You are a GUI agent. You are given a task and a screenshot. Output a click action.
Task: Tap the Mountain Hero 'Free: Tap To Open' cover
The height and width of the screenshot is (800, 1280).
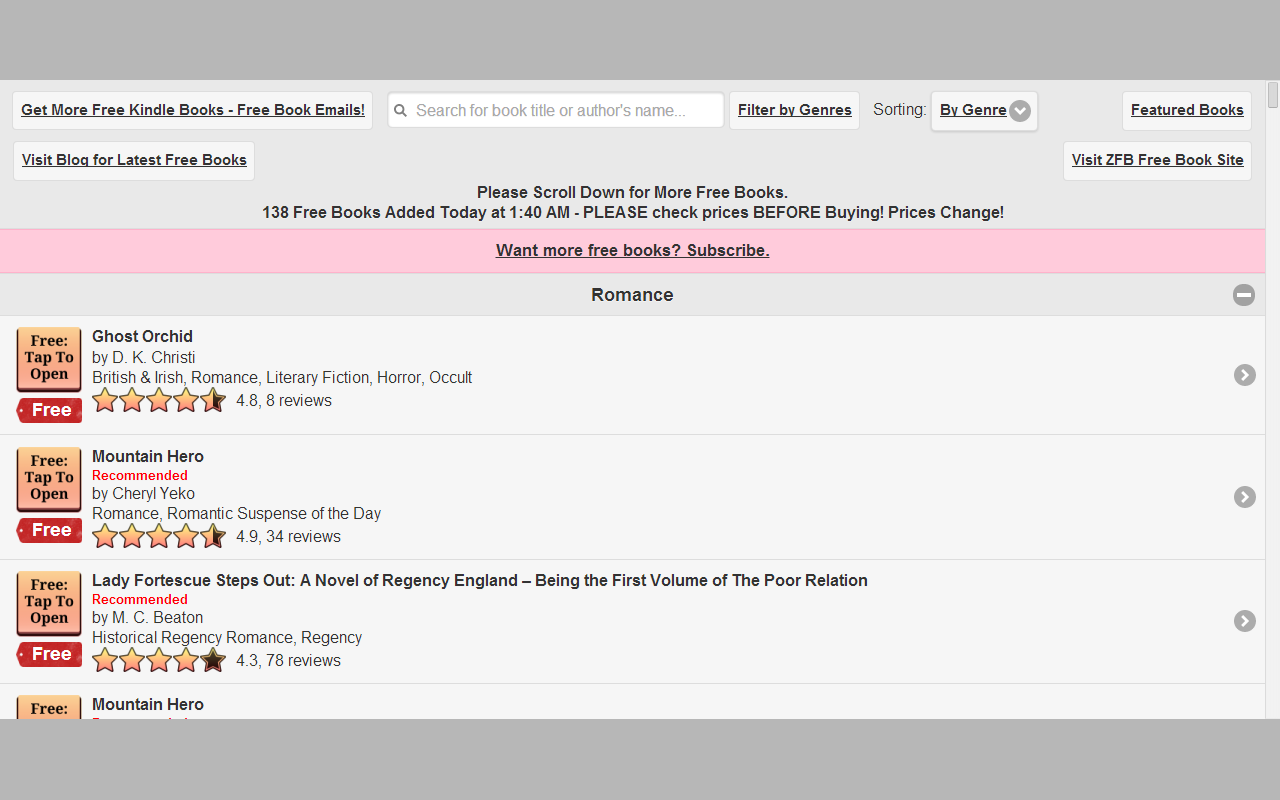click(49, 478)
